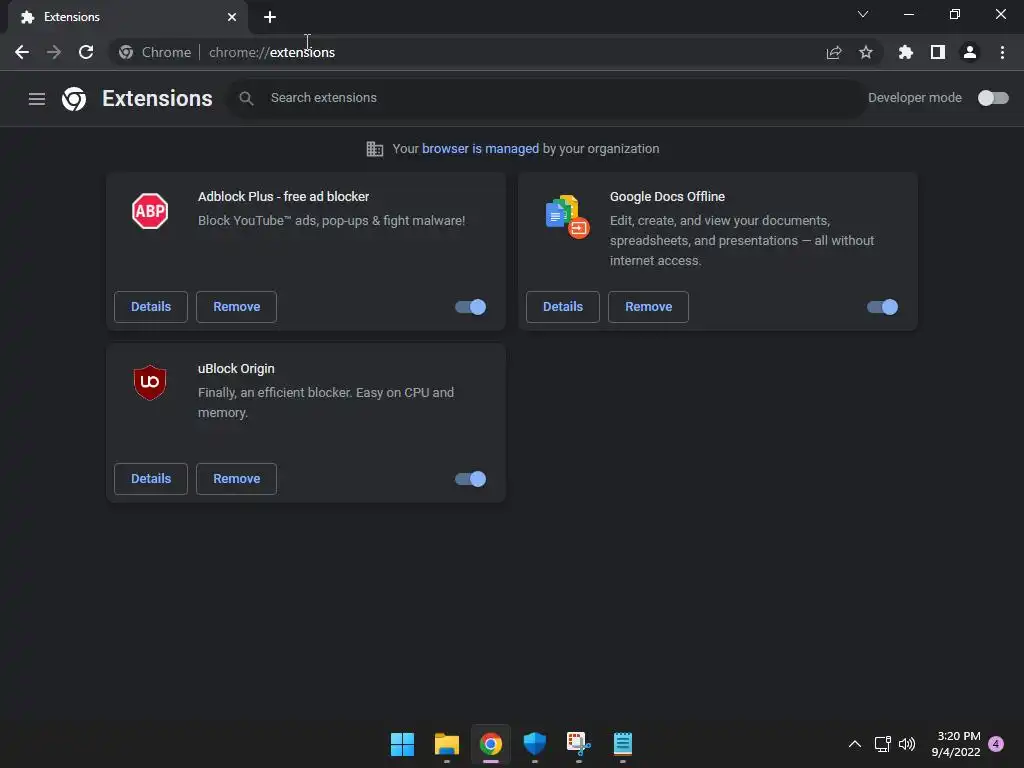Open the Windows Start menu

[x=402, y=744]
